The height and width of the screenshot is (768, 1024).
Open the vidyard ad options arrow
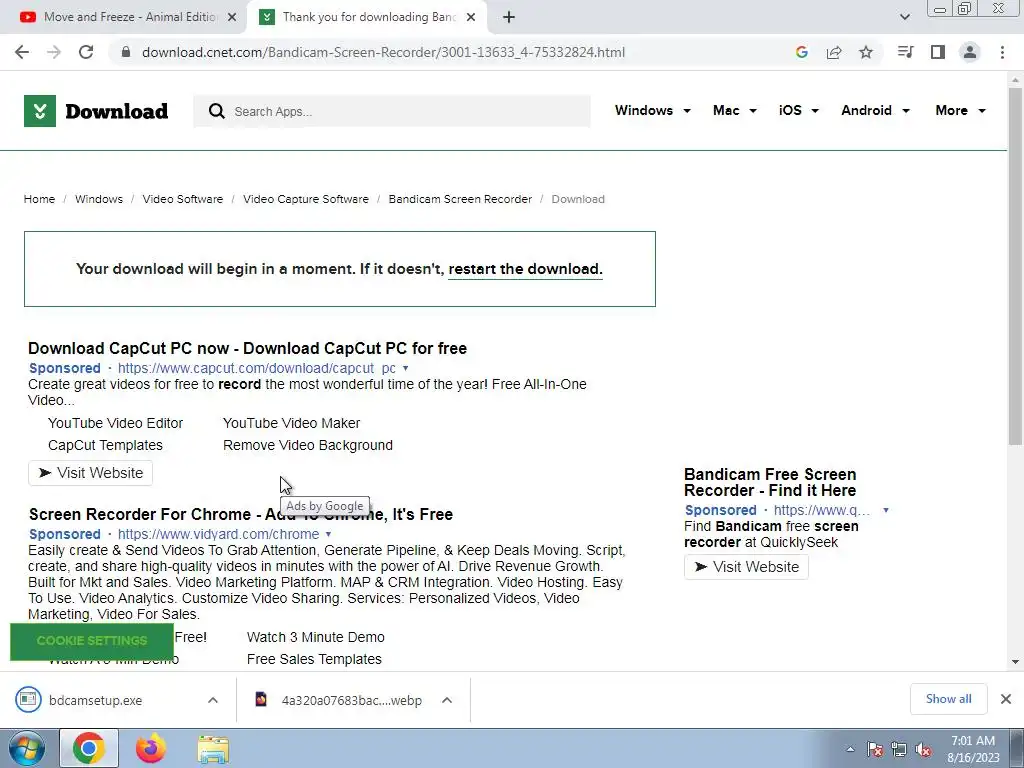tap(328, 534)
